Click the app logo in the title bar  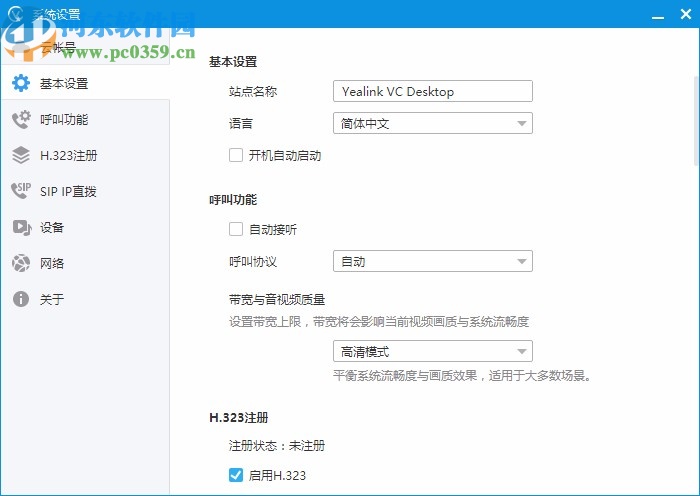[x=16, y=13]
